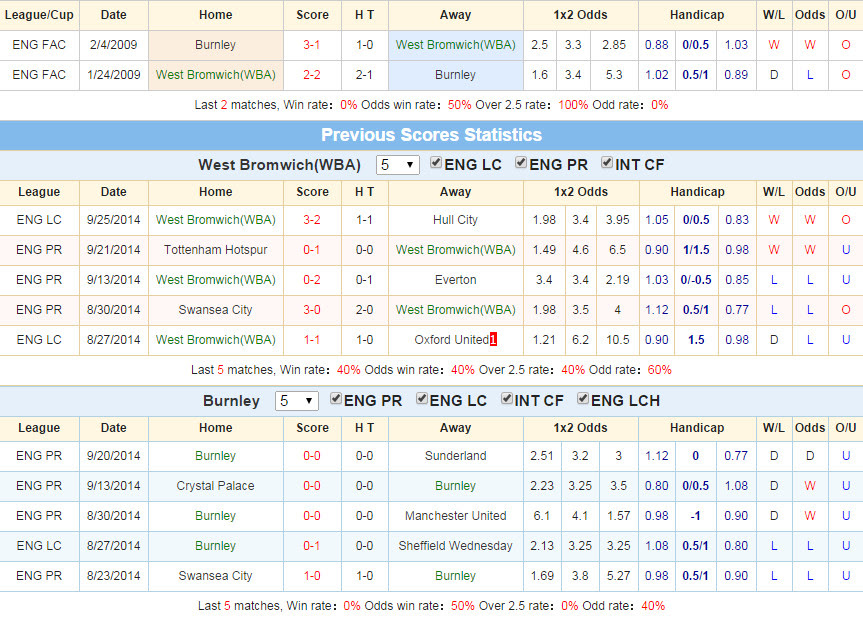Click Burnley home team in 2/4/2009 row
863x621 pixels.
(216, 45)
